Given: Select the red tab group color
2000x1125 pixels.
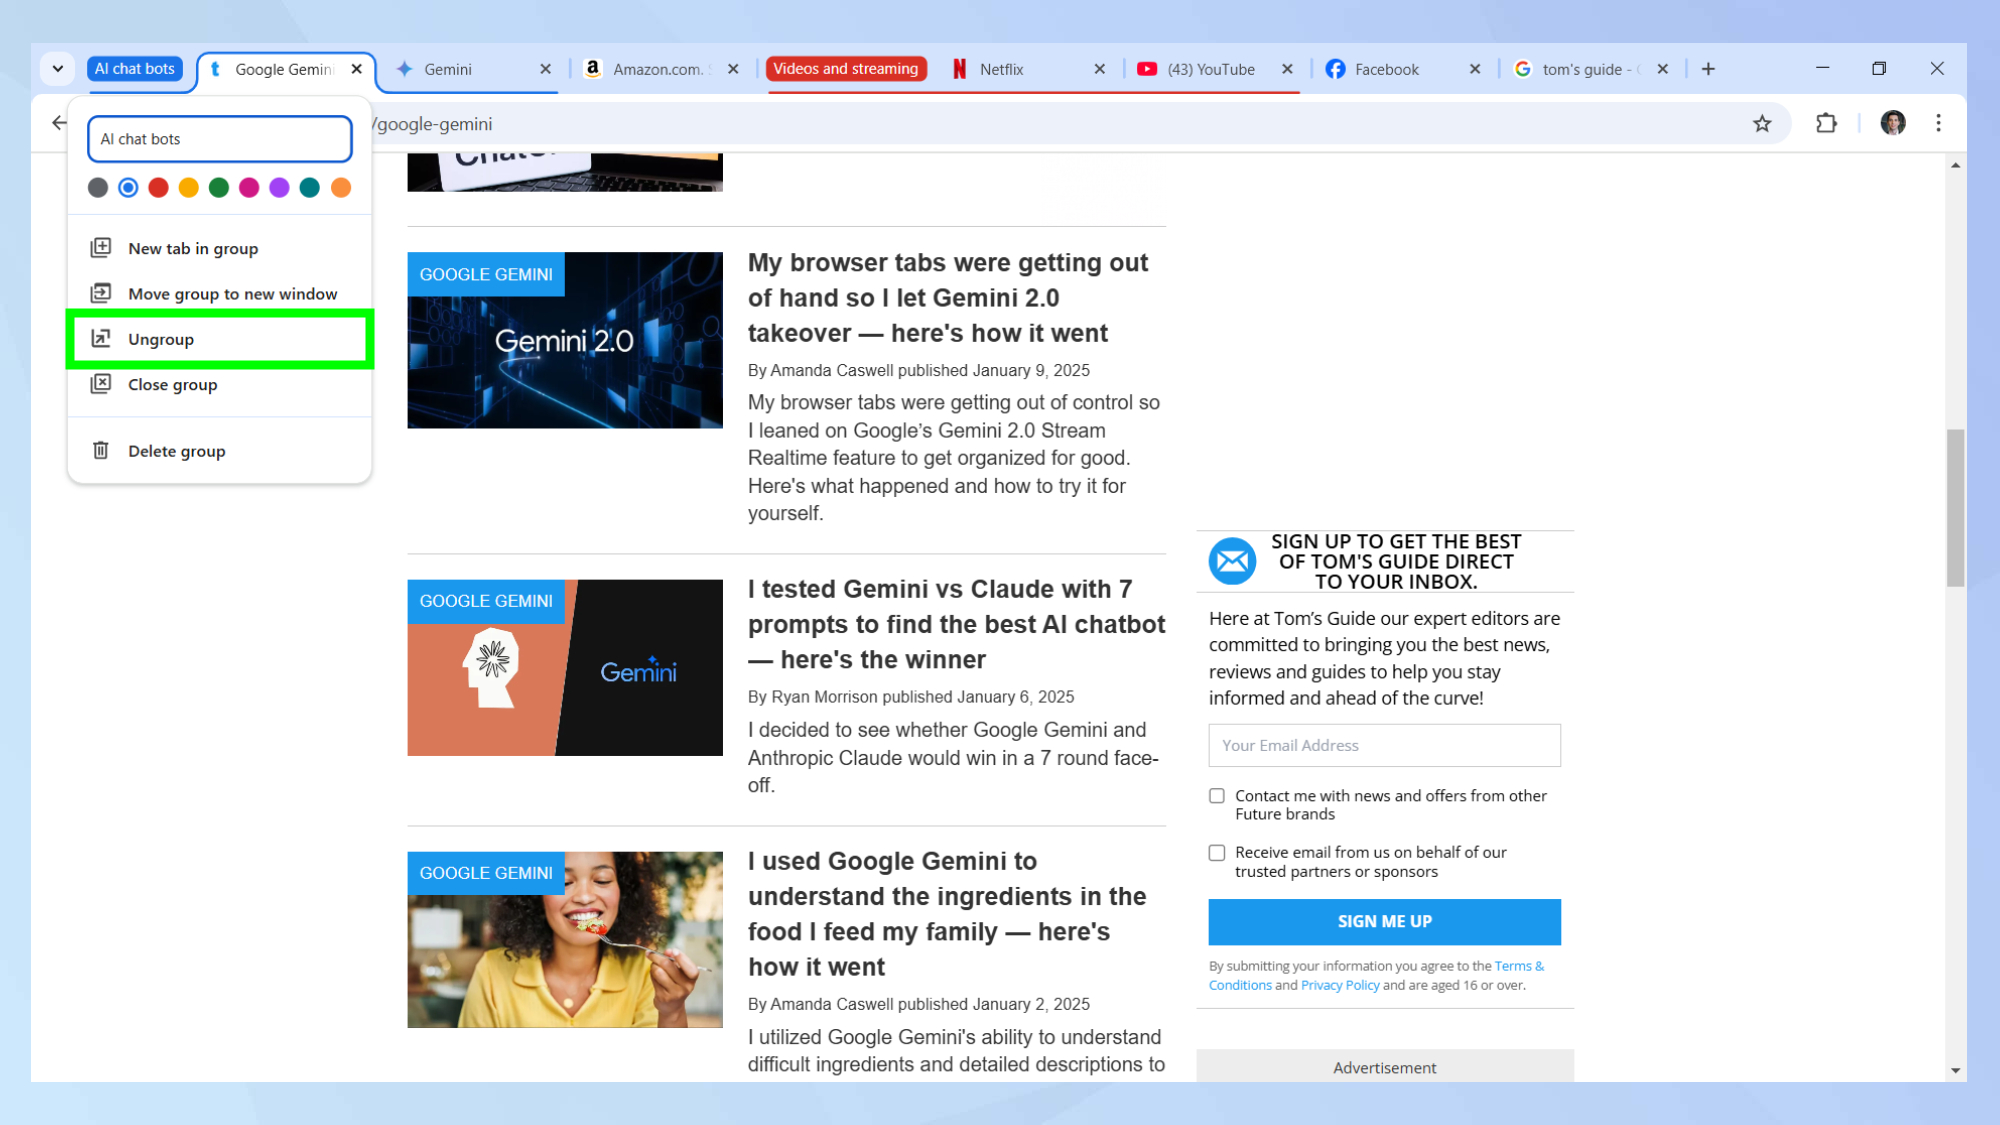Looking at the screenshot, I should 158,188.
